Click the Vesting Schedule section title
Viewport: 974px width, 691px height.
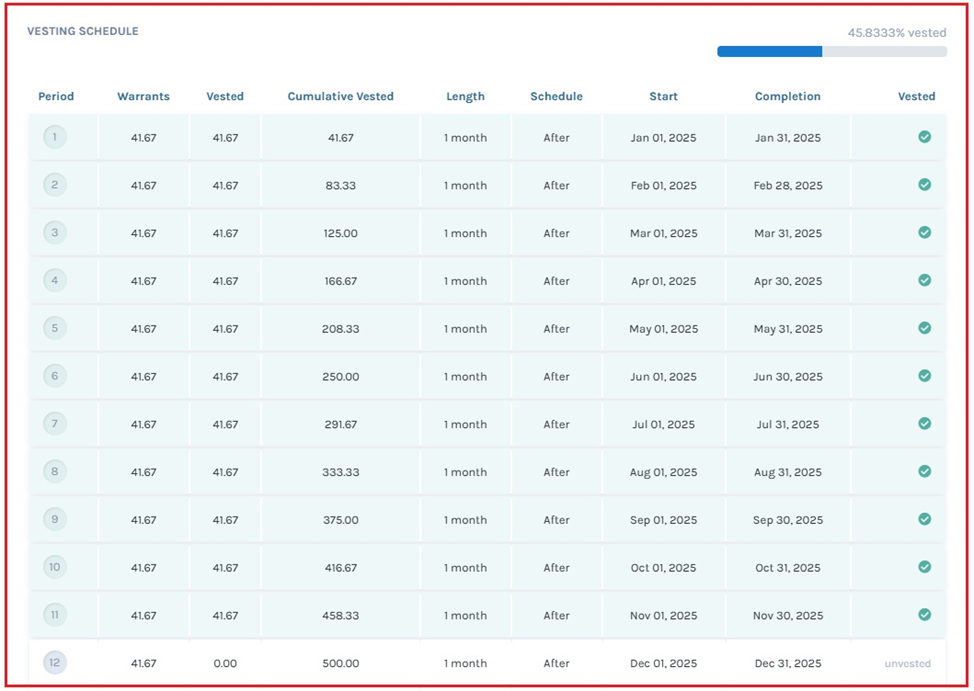[x=82, y=31]
